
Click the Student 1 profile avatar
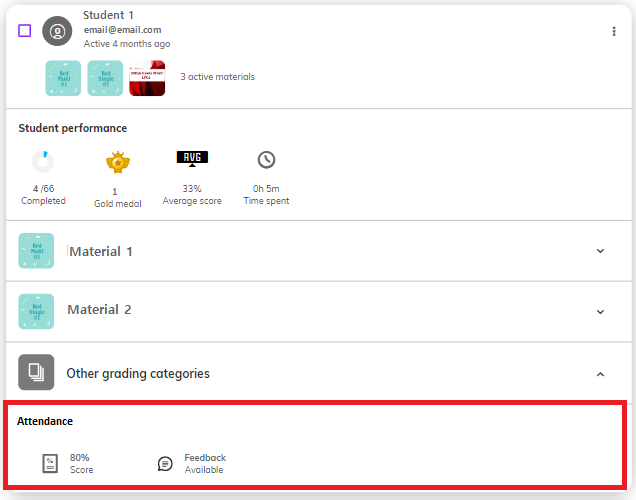pyautogui.click(x=57, y=31)
